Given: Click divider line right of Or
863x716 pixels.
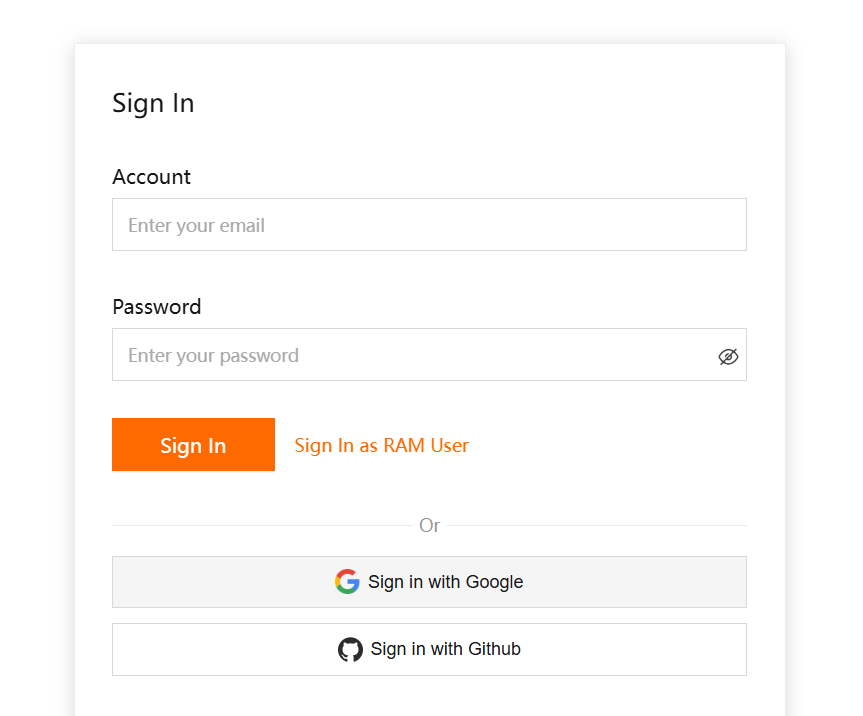Looking at the screenshot, I should (x=600, y=525).
